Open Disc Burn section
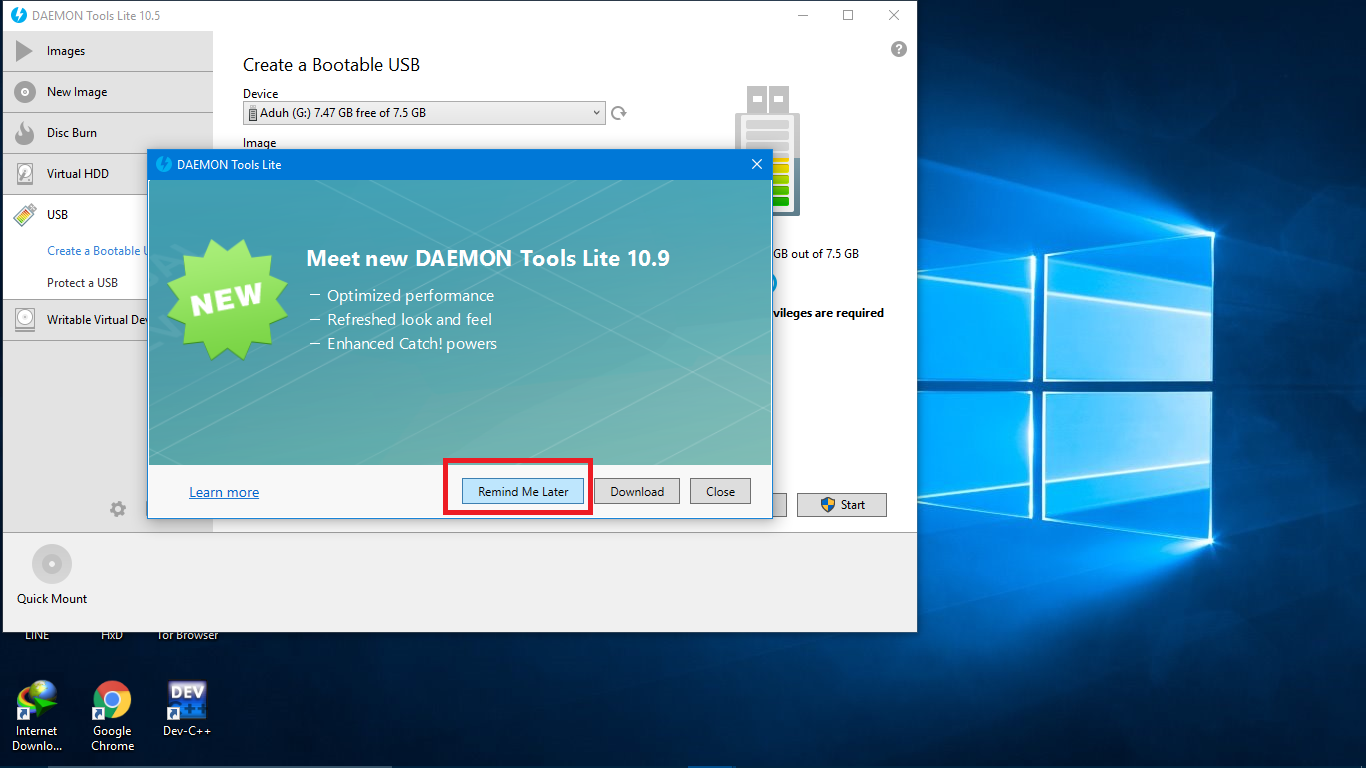The height and width of the screenshot is (768, 1366). click(x=108, y=133)
